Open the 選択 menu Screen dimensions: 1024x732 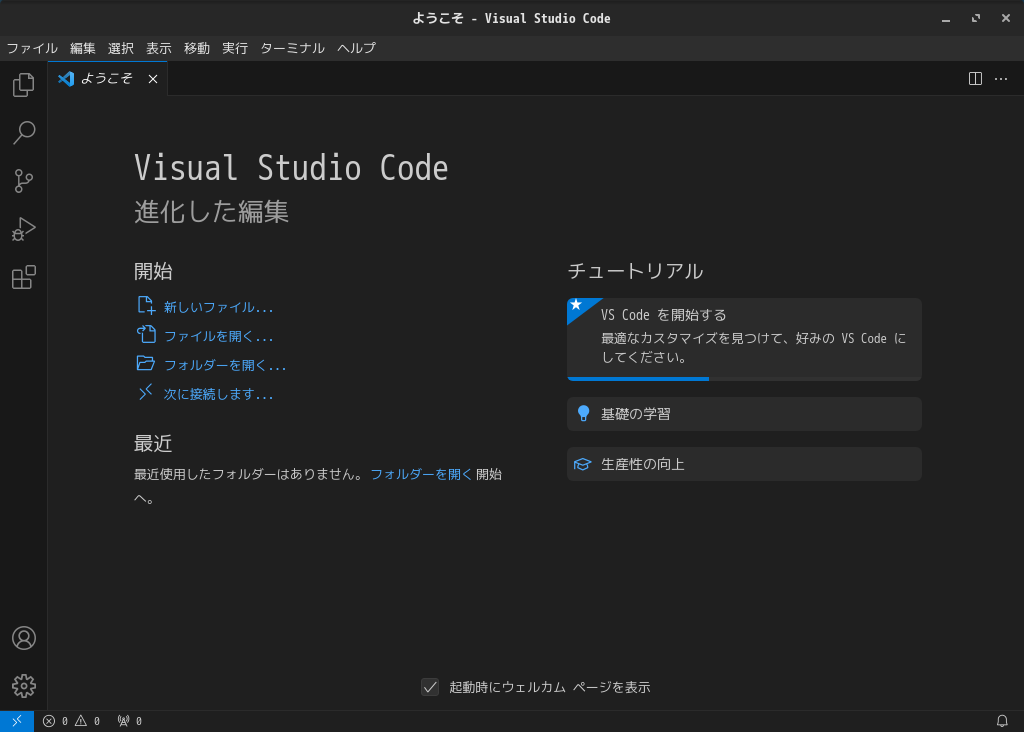coord(121,48)
